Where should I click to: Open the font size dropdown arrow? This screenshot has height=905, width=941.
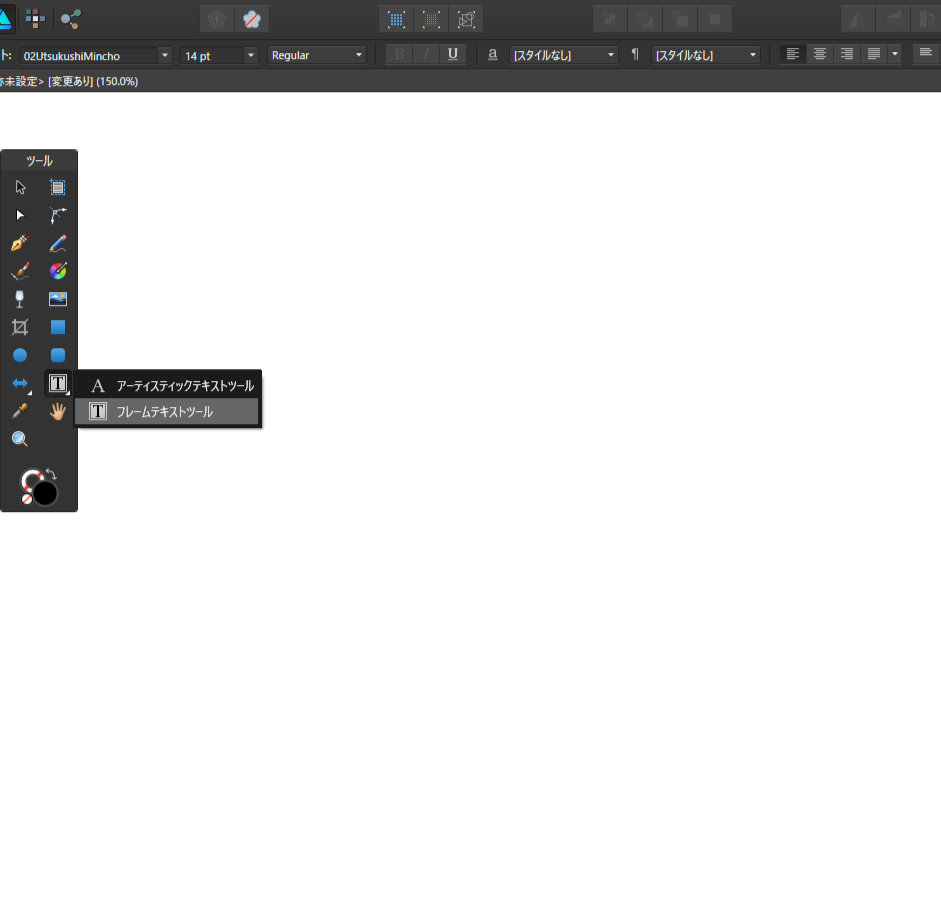(x=251, y=55)
